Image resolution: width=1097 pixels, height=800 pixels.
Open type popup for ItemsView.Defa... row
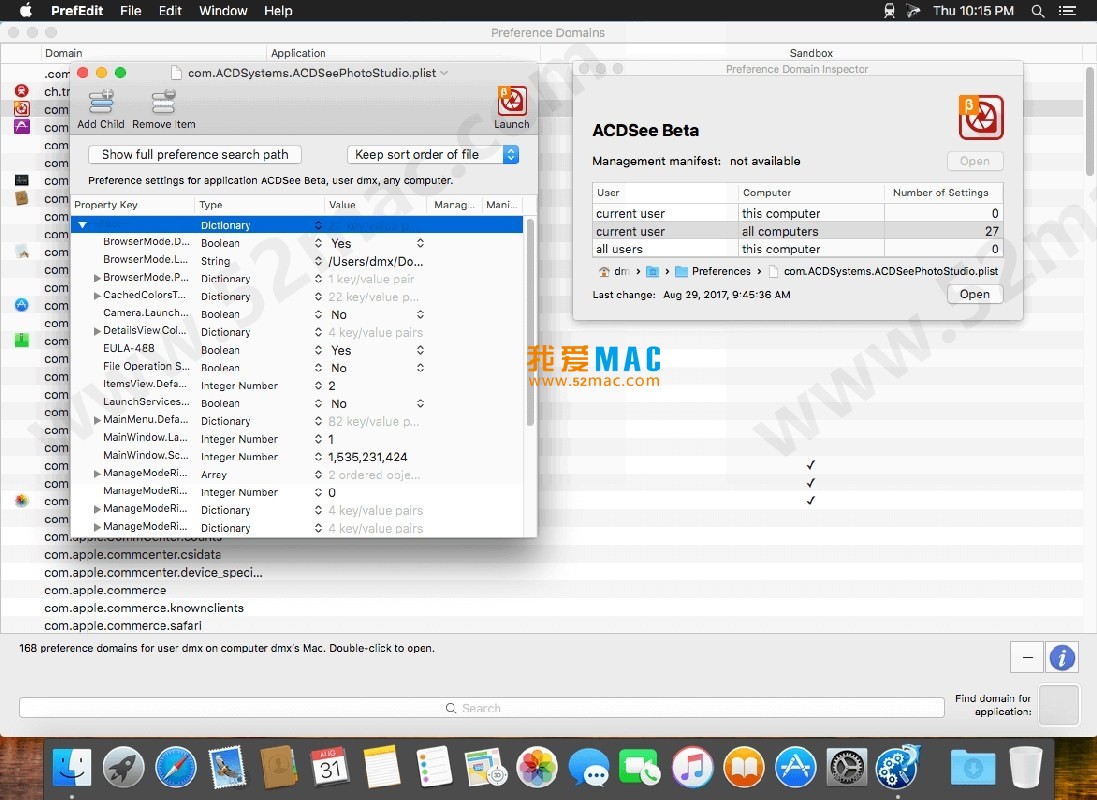pos(318,386)
